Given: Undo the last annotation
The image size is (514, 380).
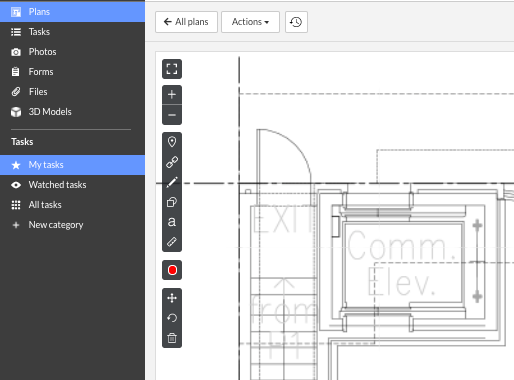Looking at the screenshot, I should 172,318.
